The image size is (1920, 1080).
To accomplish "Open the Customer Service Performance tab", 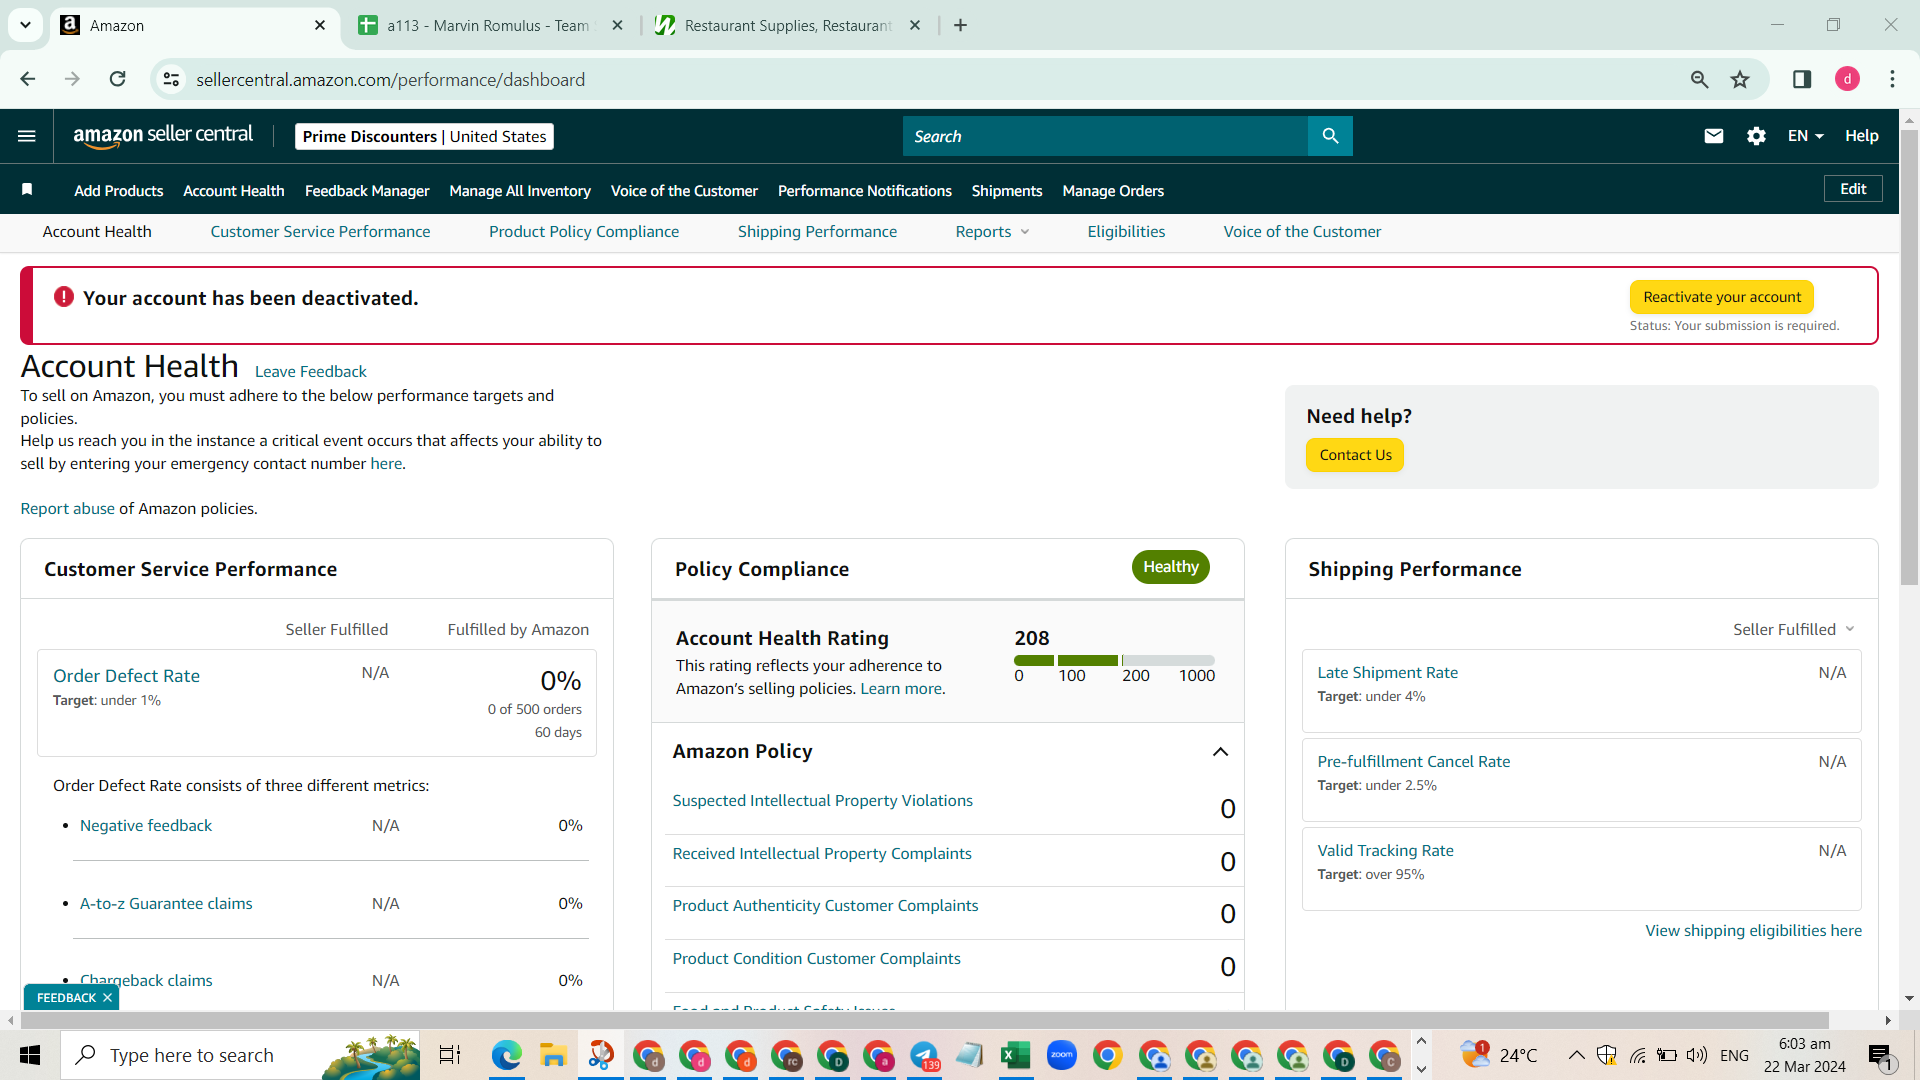I will [320, 232].
